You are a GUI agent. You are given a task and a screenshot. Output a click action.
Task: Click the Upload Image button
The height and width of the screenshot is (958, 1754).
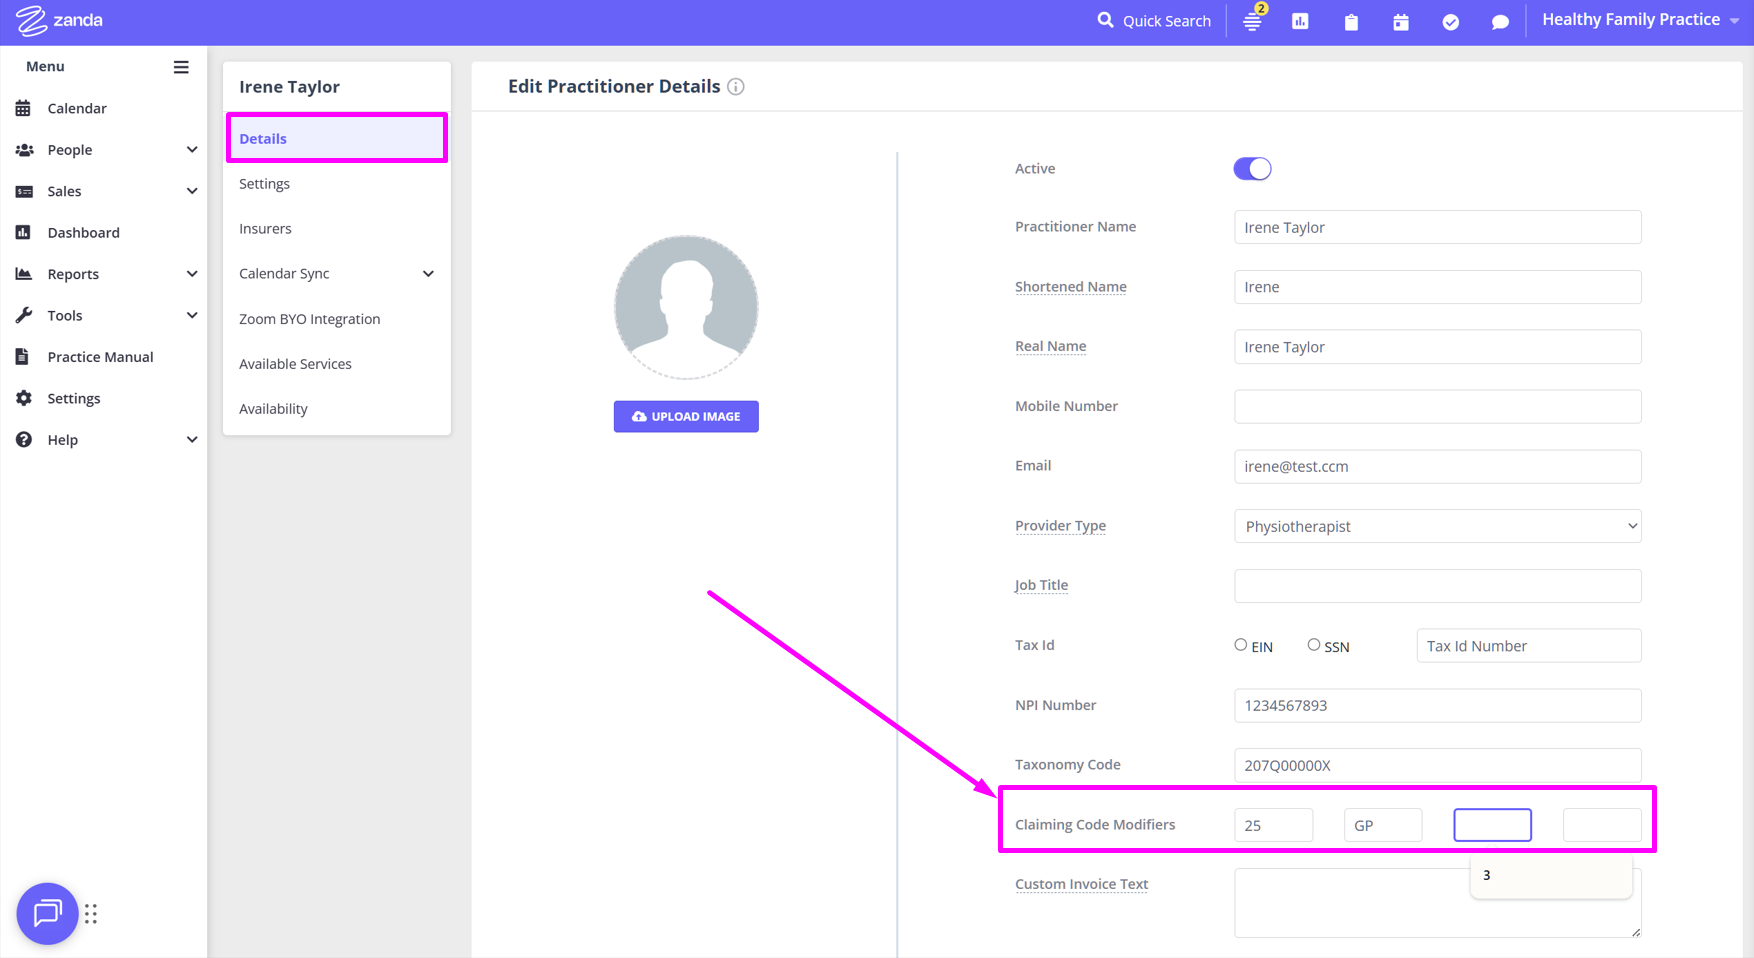coord(686,416)
